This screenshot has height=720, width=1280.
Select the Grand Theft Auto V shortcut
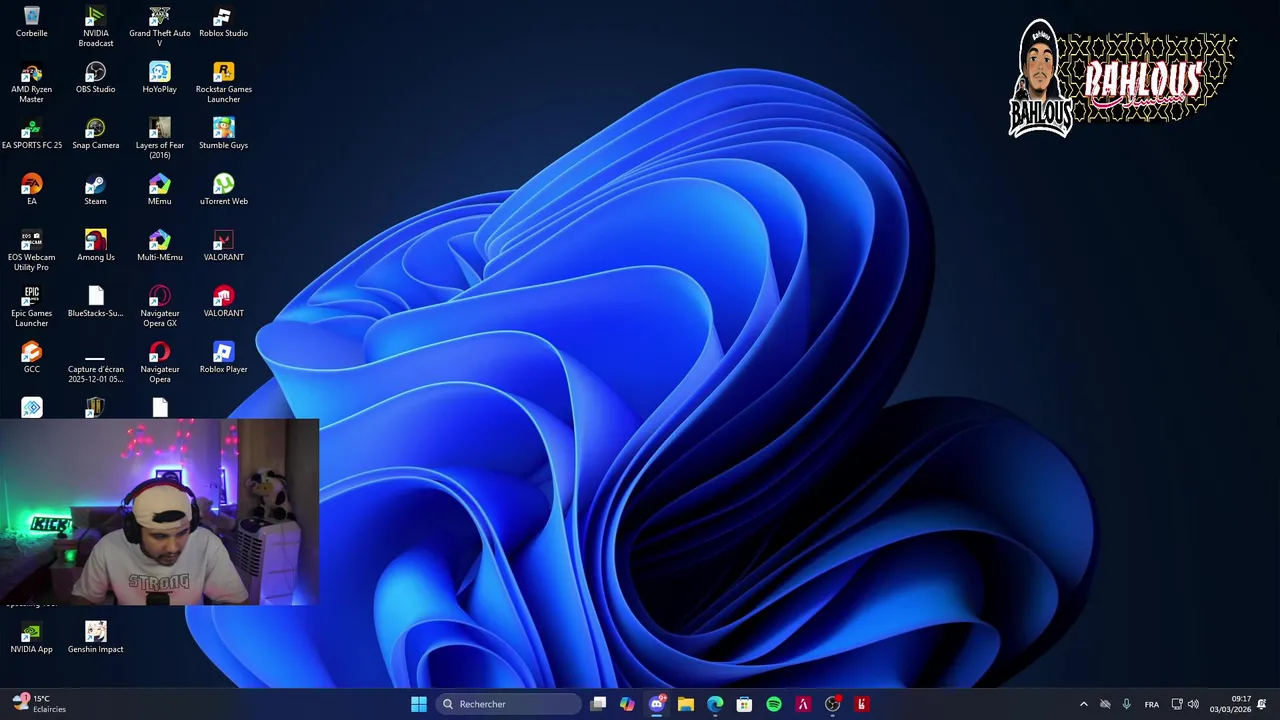click(x=159, y=27)
